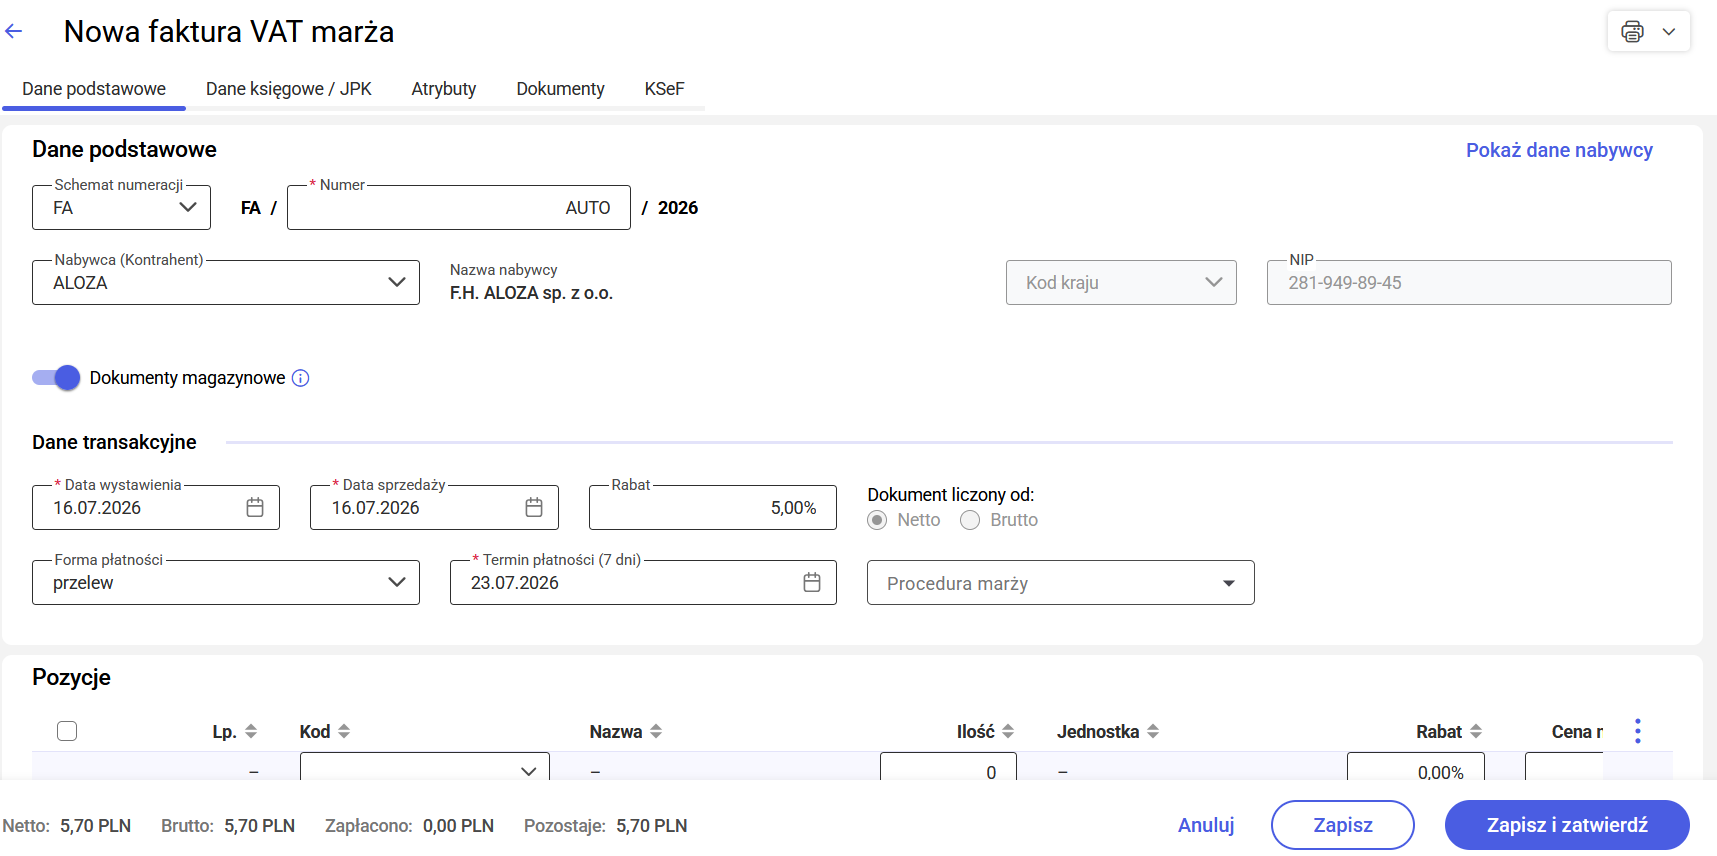Switch to the Dane księgowe / JPK tab
Image resolution: width=1717 pixels, height=856 pixels.
tap(289, 89)
